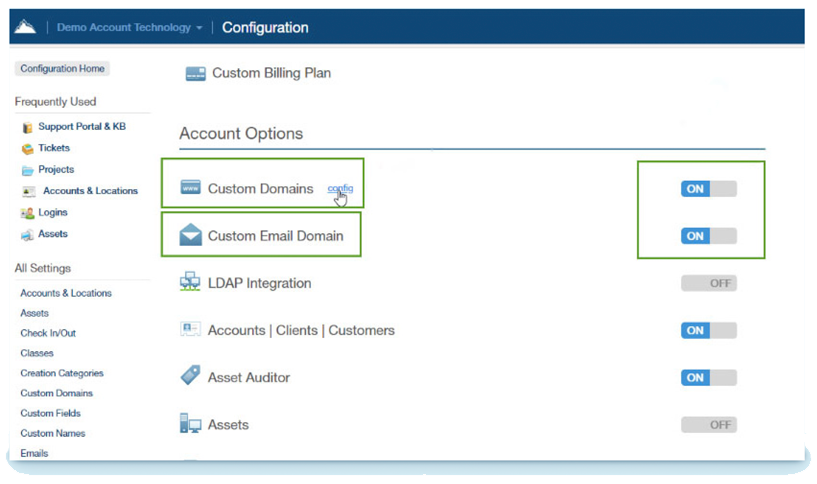
Task: Click the Custom Domains www icon
Action: click(x=190, y=188)
